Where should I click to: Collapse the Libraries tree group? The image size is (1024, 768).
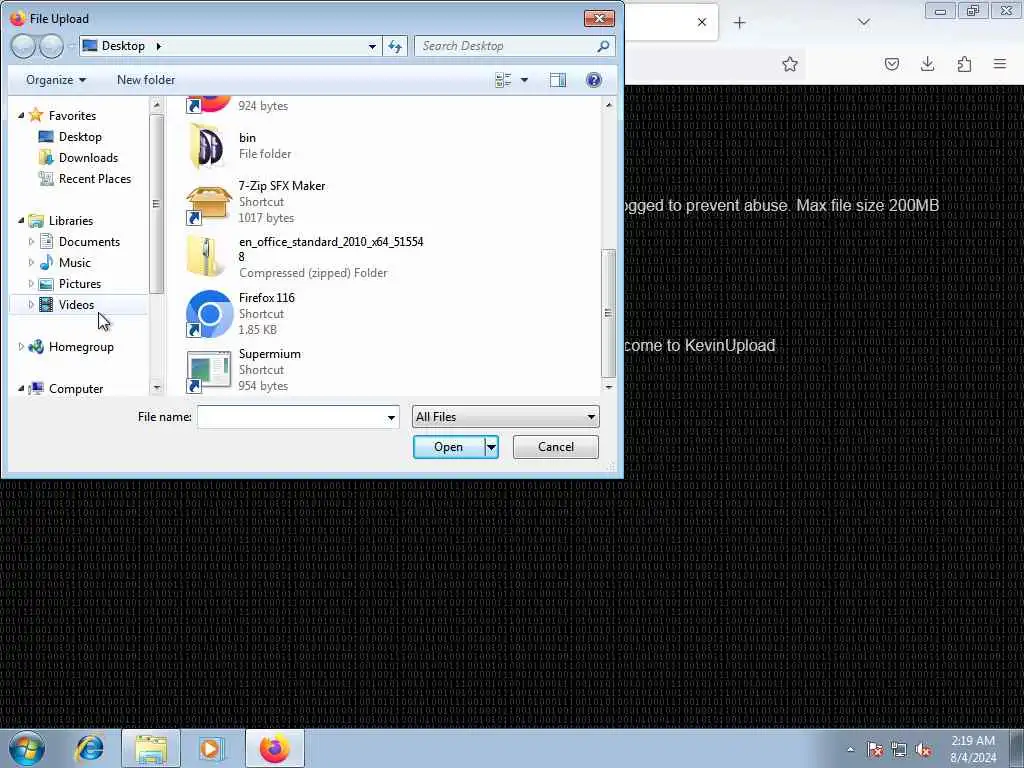click(21, 221)
